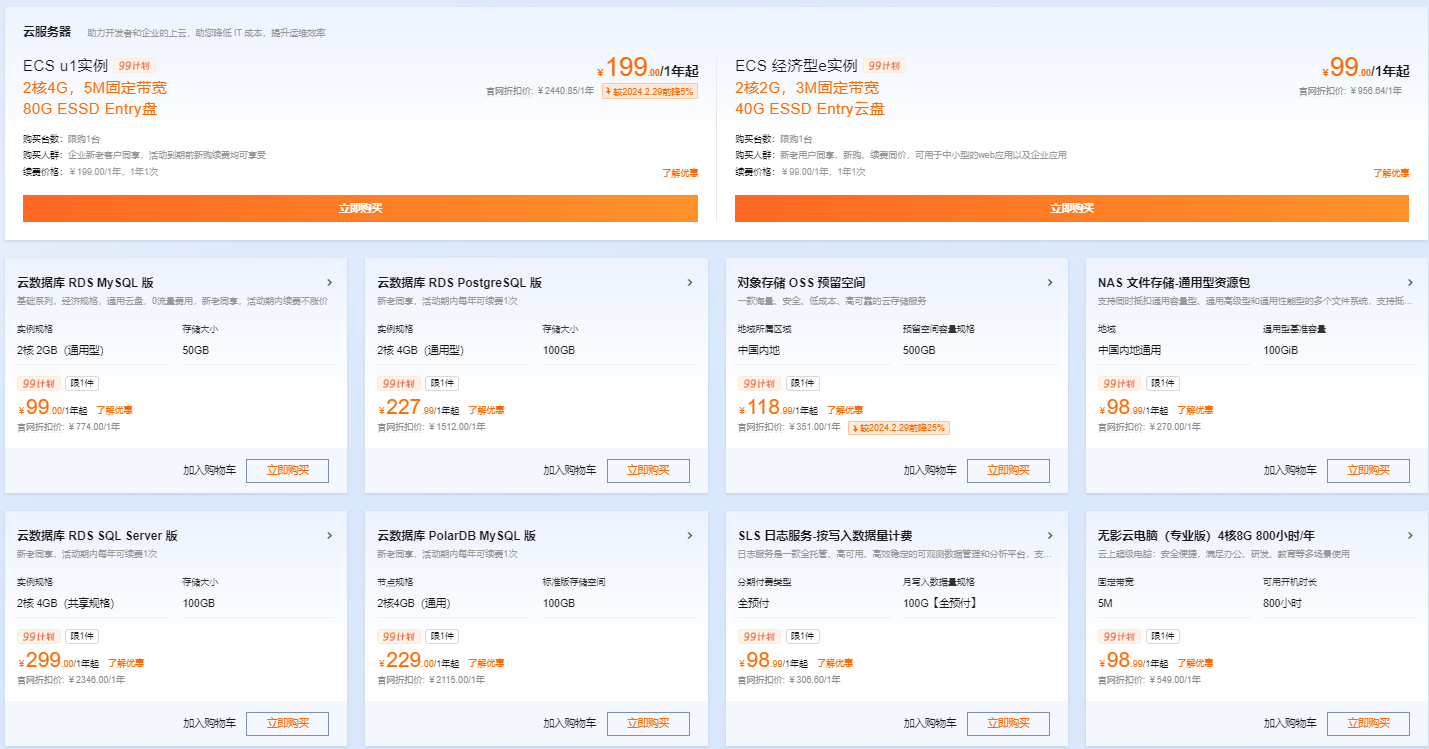The image size is (1429, 749).
Task: Expand chevron on 云数据库 PolarDB MySQL 版 card
Action: pyautogui.click(x=690, y=536)
